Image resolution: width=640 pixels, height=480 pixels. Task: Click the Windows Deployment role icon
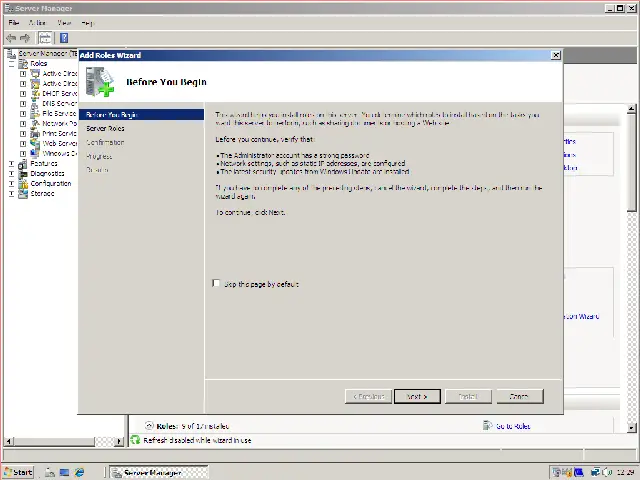coord(36,153)
